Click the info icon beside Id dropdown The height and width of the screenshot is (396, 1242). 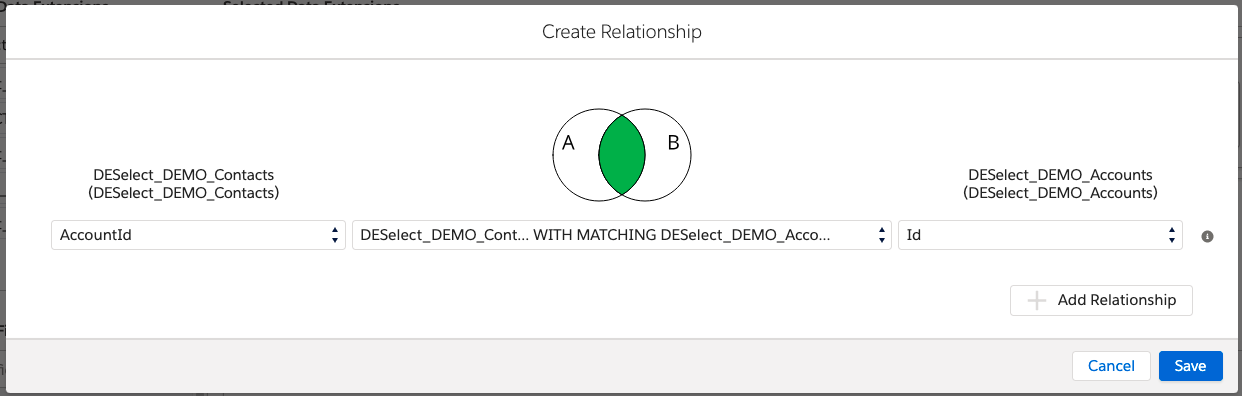click(x=1207, y=236)
